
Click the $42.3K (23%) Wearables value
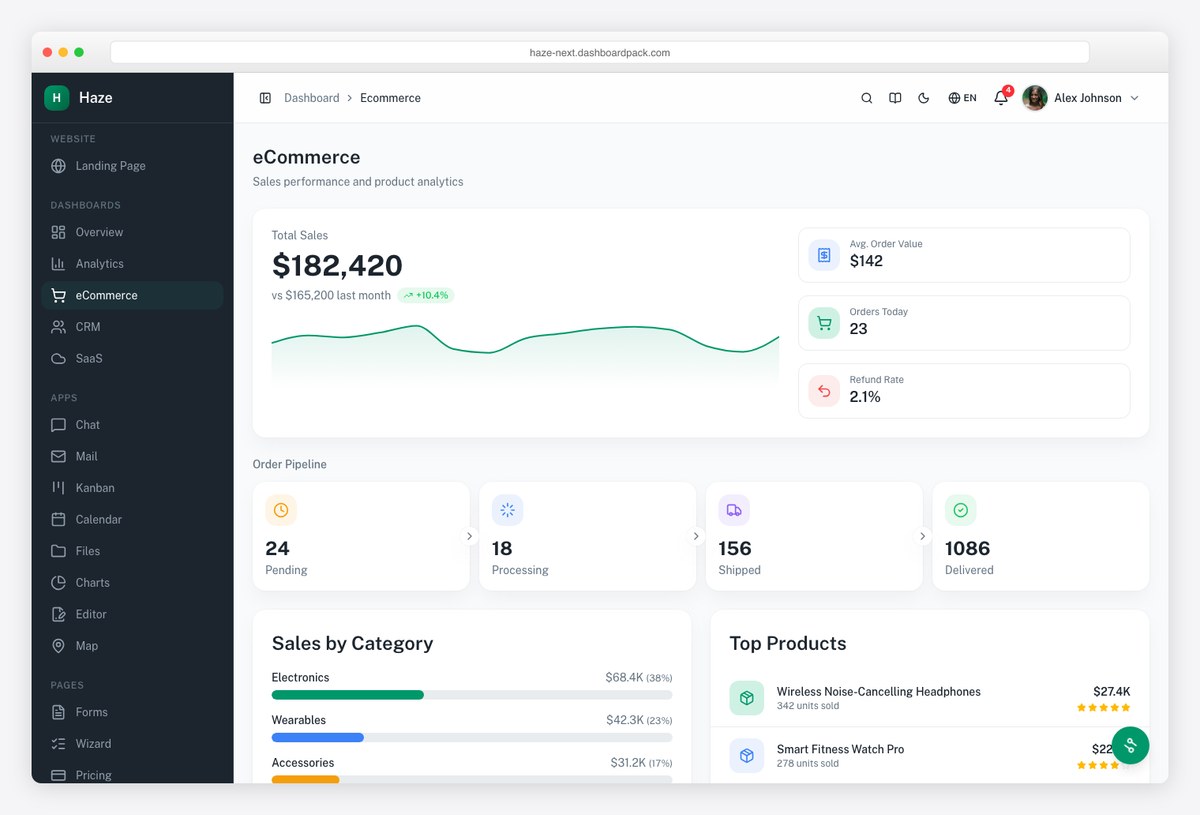tap(639, 720)
